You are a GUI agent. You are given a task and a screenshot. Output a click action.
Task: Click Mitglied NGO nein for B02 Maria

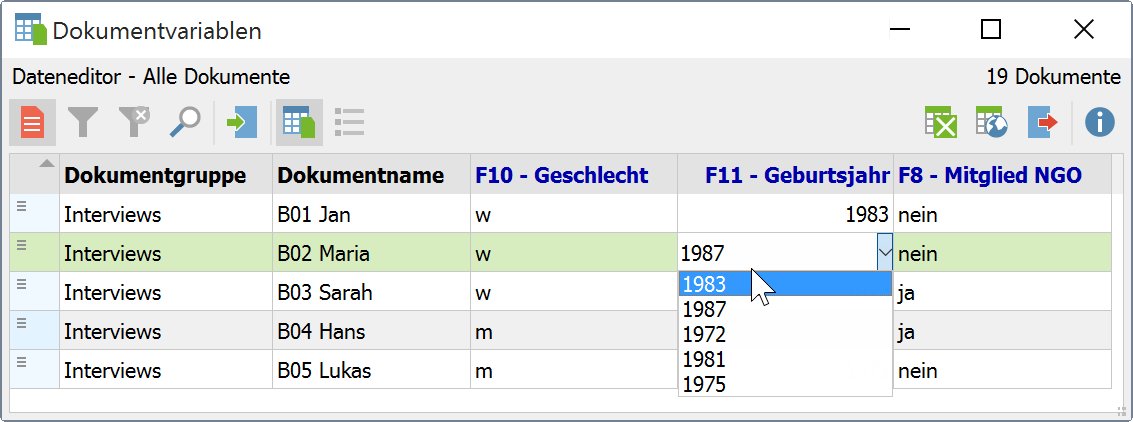coord(1003,253)
